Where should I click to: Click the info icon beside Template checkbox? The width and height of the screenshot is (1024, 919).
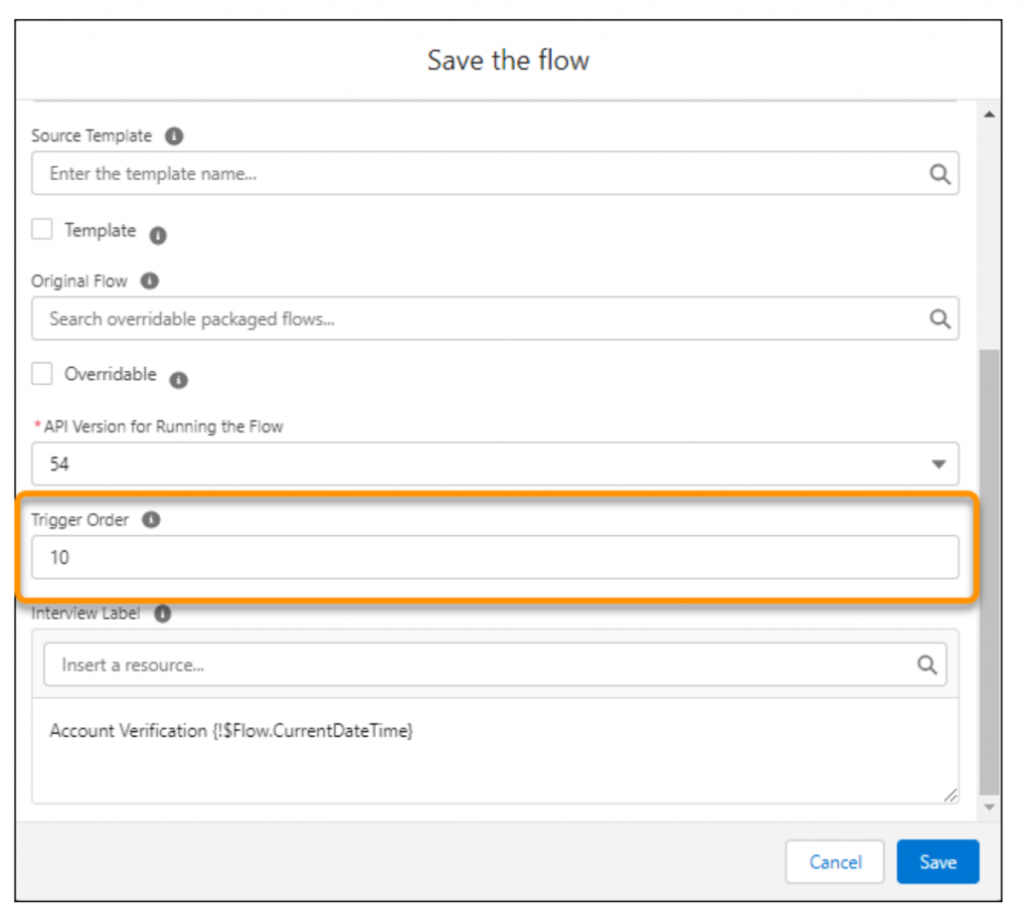158,236
